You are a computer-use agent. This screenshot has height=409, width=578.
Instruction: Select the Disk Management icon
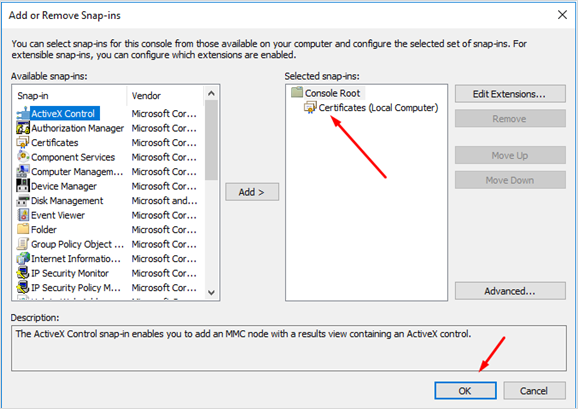coord(23,201)
